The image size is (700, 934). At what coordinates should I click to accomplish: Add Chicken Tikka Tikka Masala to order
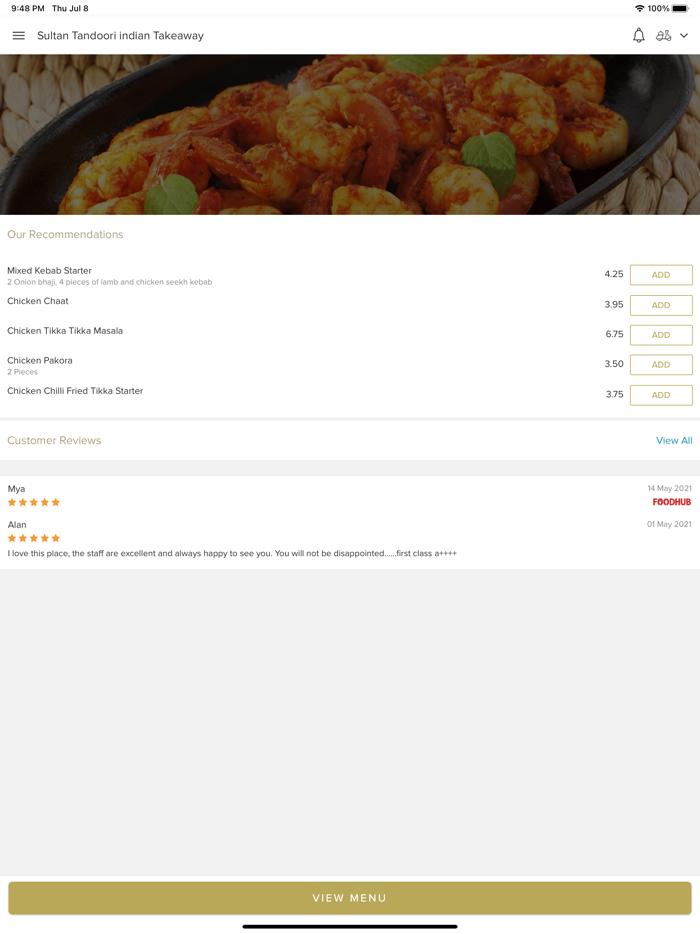coord(660,334)
